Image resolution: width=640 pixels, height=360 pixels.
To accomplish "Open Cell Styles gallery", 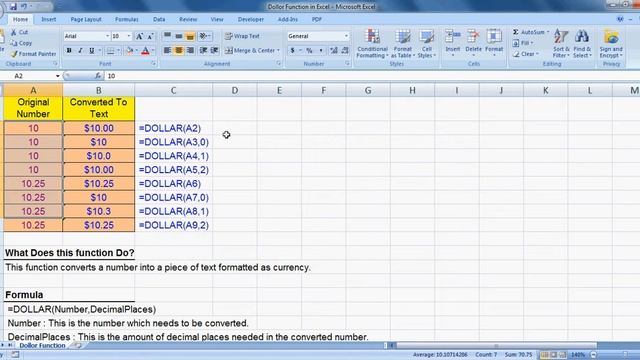I will tap(427, 43).
